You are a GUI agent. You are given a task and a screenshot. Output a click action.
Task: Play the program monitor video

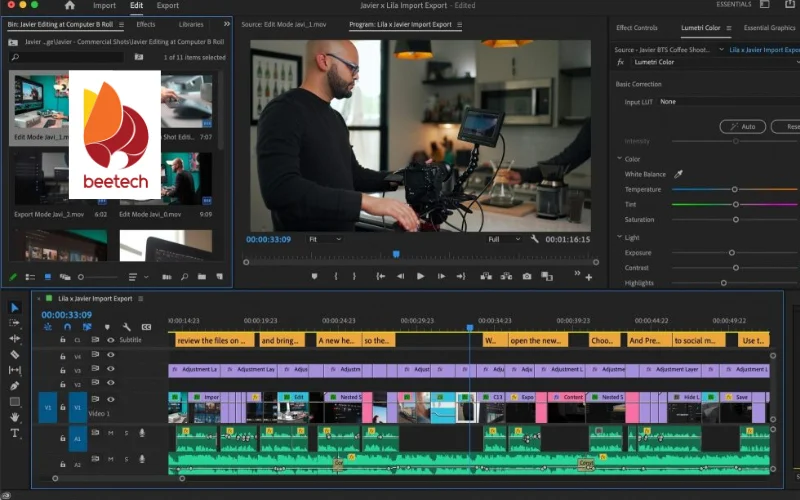[x=420, y=276]
